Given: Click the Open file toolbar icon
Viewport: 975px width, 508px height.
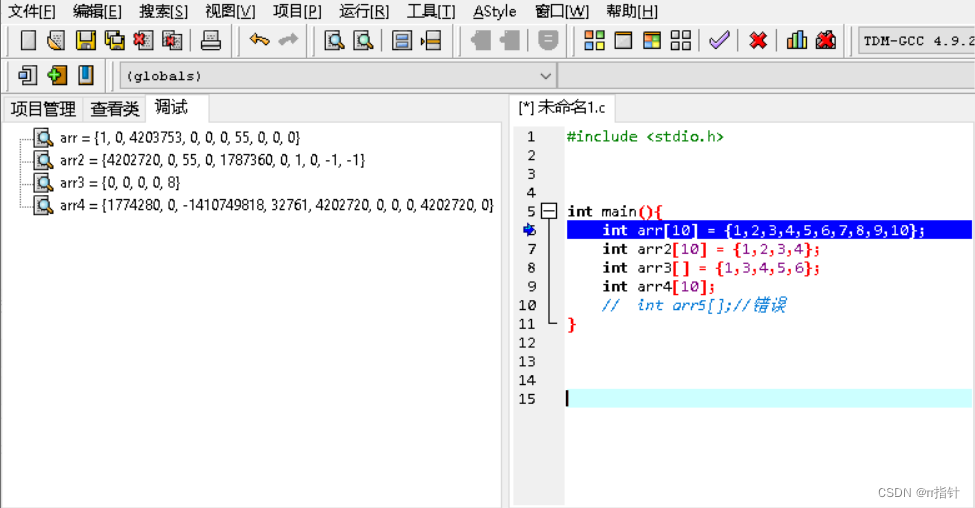Looking at the screenshot, I should point(56,40).
